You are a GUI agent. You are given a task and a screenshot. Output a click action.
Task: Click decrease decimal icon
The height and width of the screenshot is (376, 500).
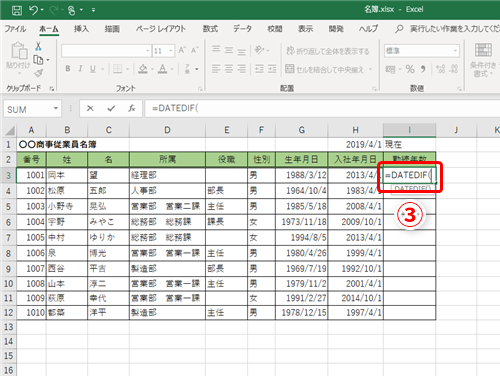454,69
